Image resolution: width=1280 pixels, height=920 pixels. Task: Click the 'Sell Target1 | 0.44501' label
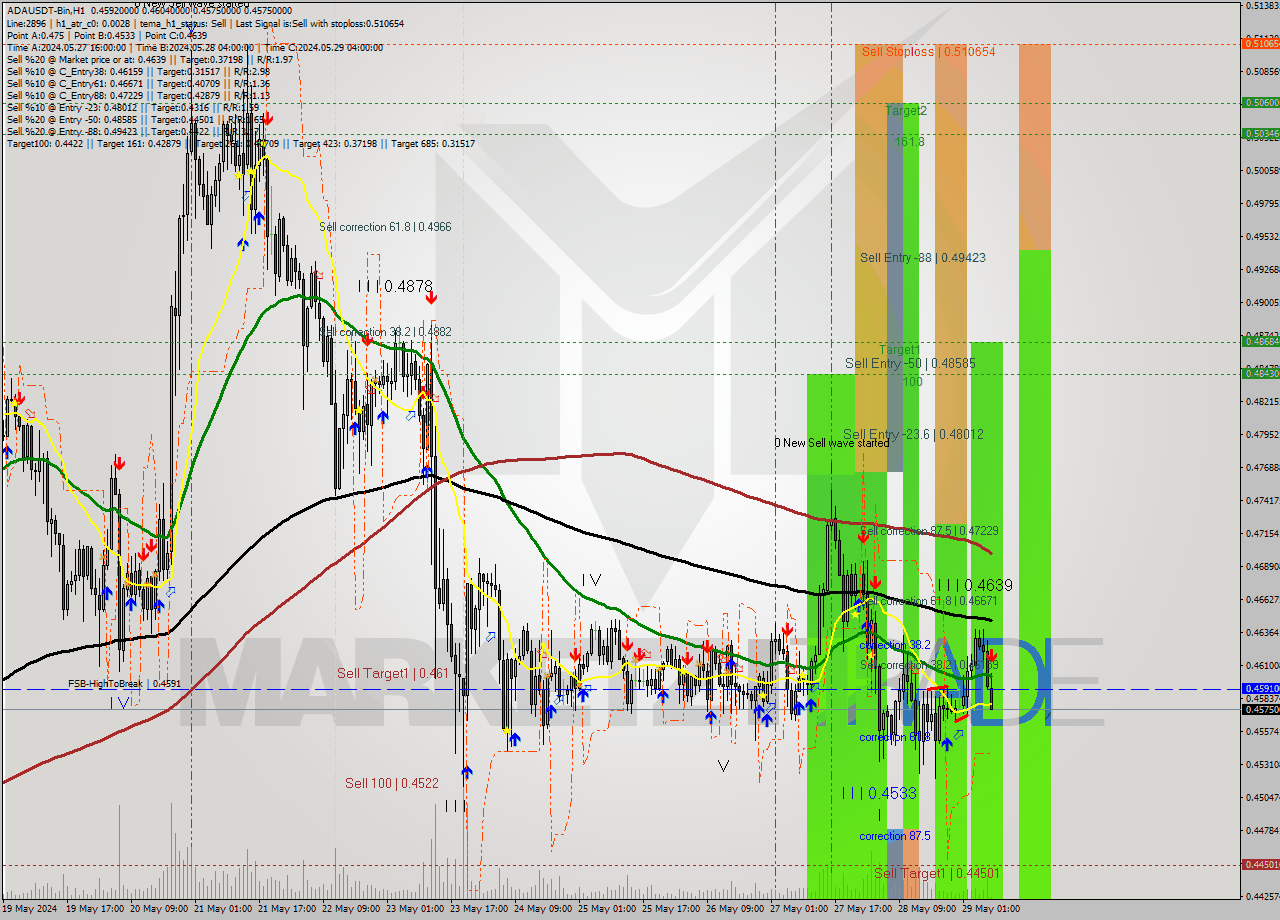point(937,873)
